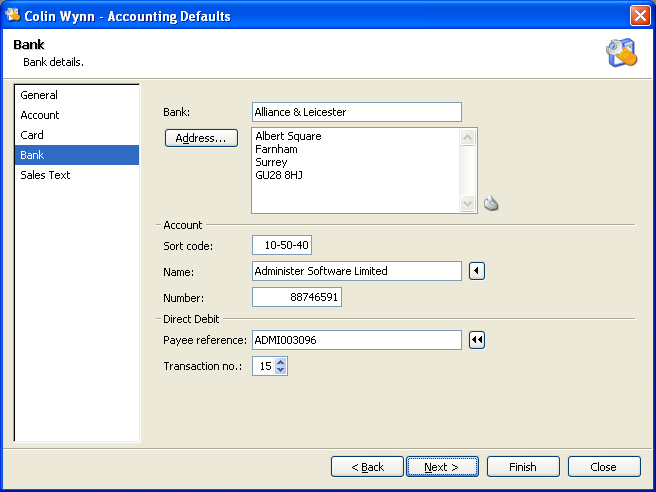Increase the Transaction no. value
The image size is (656, 492).
coord(281,362)
